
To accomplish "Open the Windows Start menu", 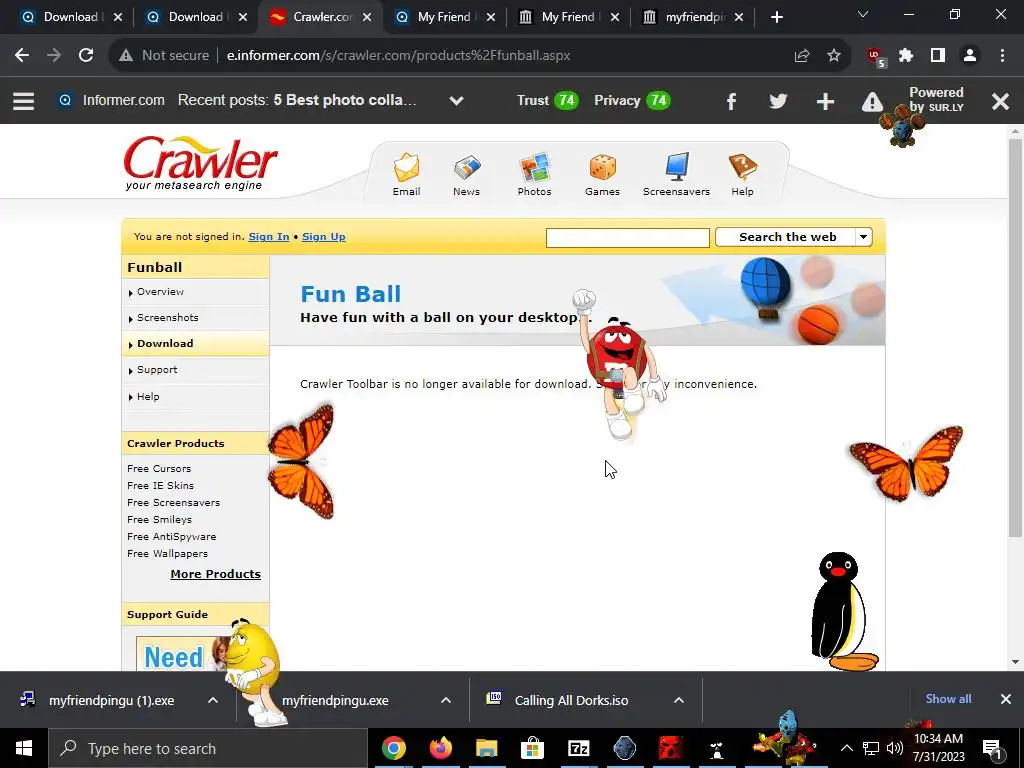I will pyautogui.click(x=24, y=748).
